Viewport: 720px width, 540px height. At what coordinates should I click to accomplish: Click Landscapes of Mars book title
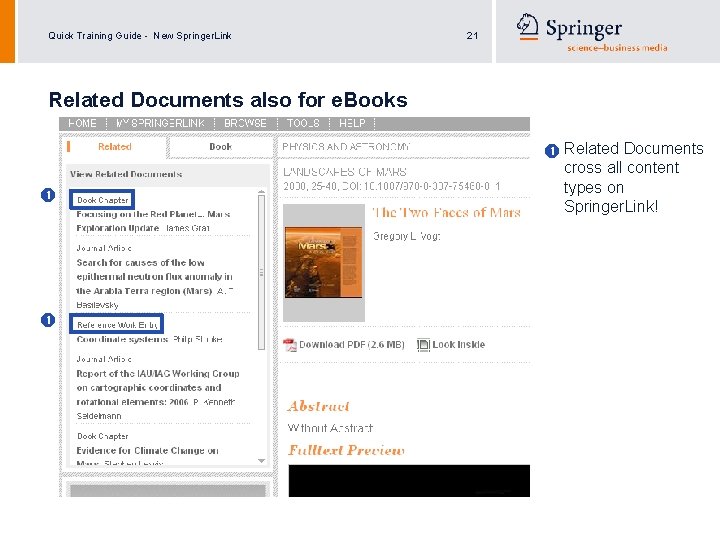(x=345, y=172)
